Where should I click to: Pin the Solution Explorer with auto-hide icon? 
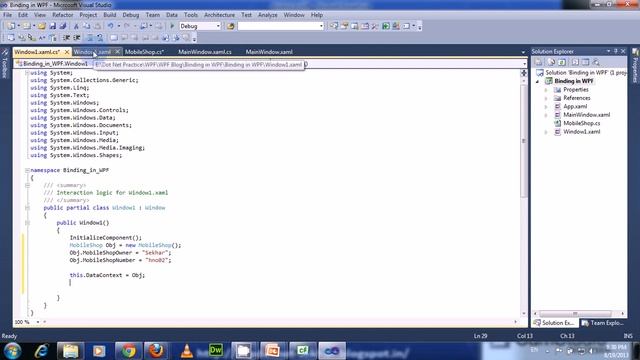[616, 51]
